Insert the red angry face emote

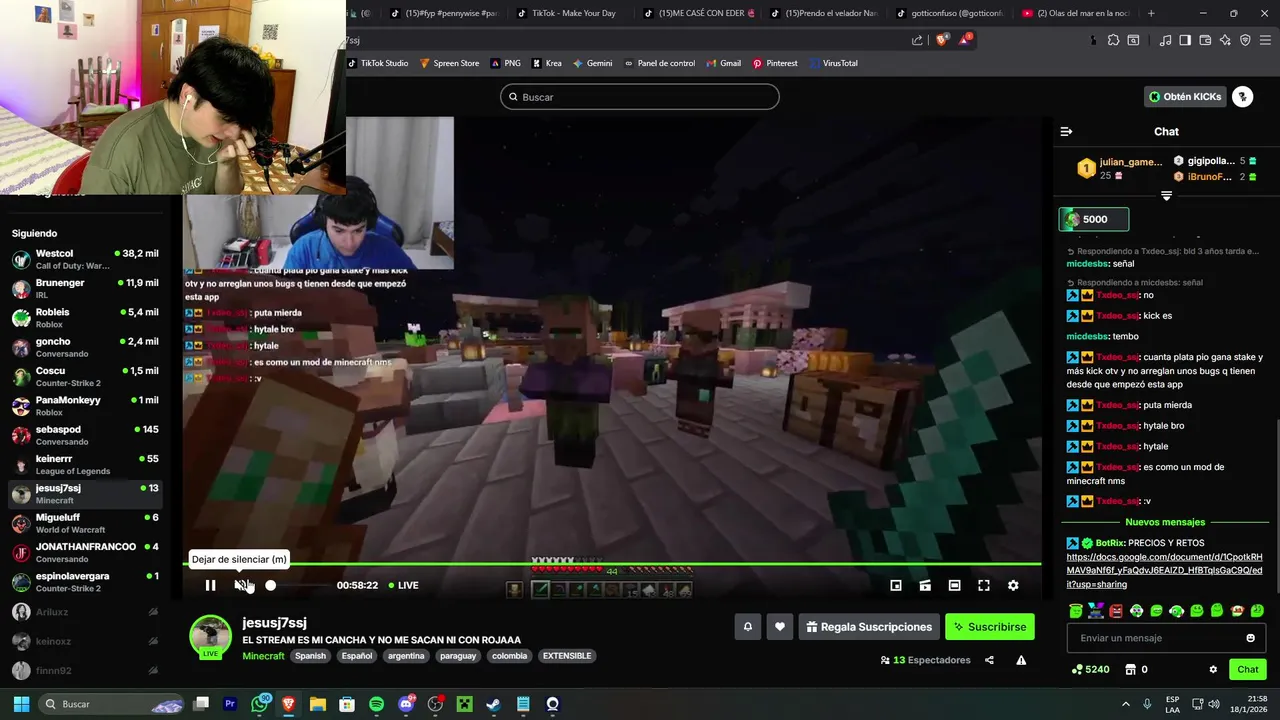pos(1116,611)
